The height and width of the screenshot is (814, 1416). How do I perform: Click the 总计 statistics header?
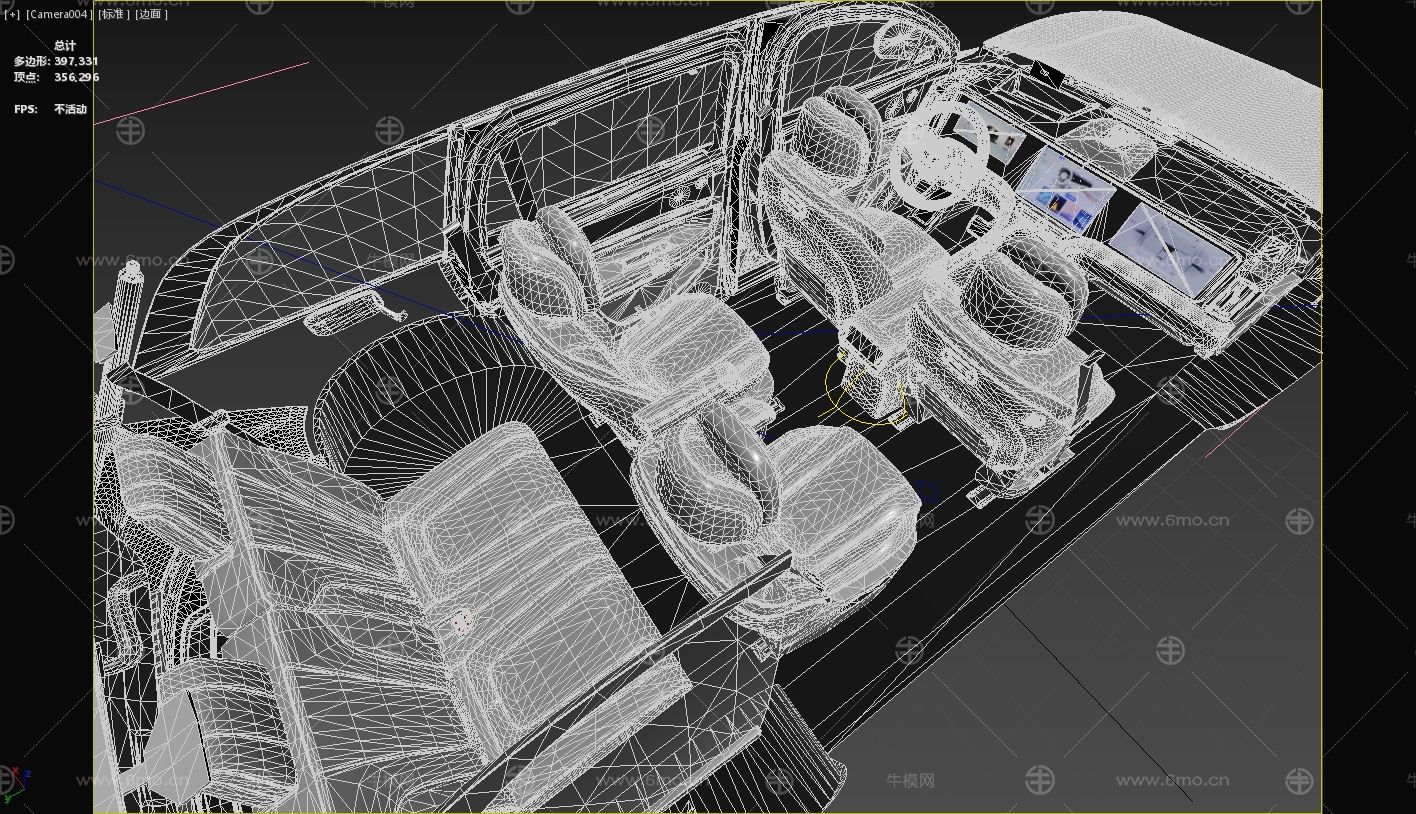point(65,46)
